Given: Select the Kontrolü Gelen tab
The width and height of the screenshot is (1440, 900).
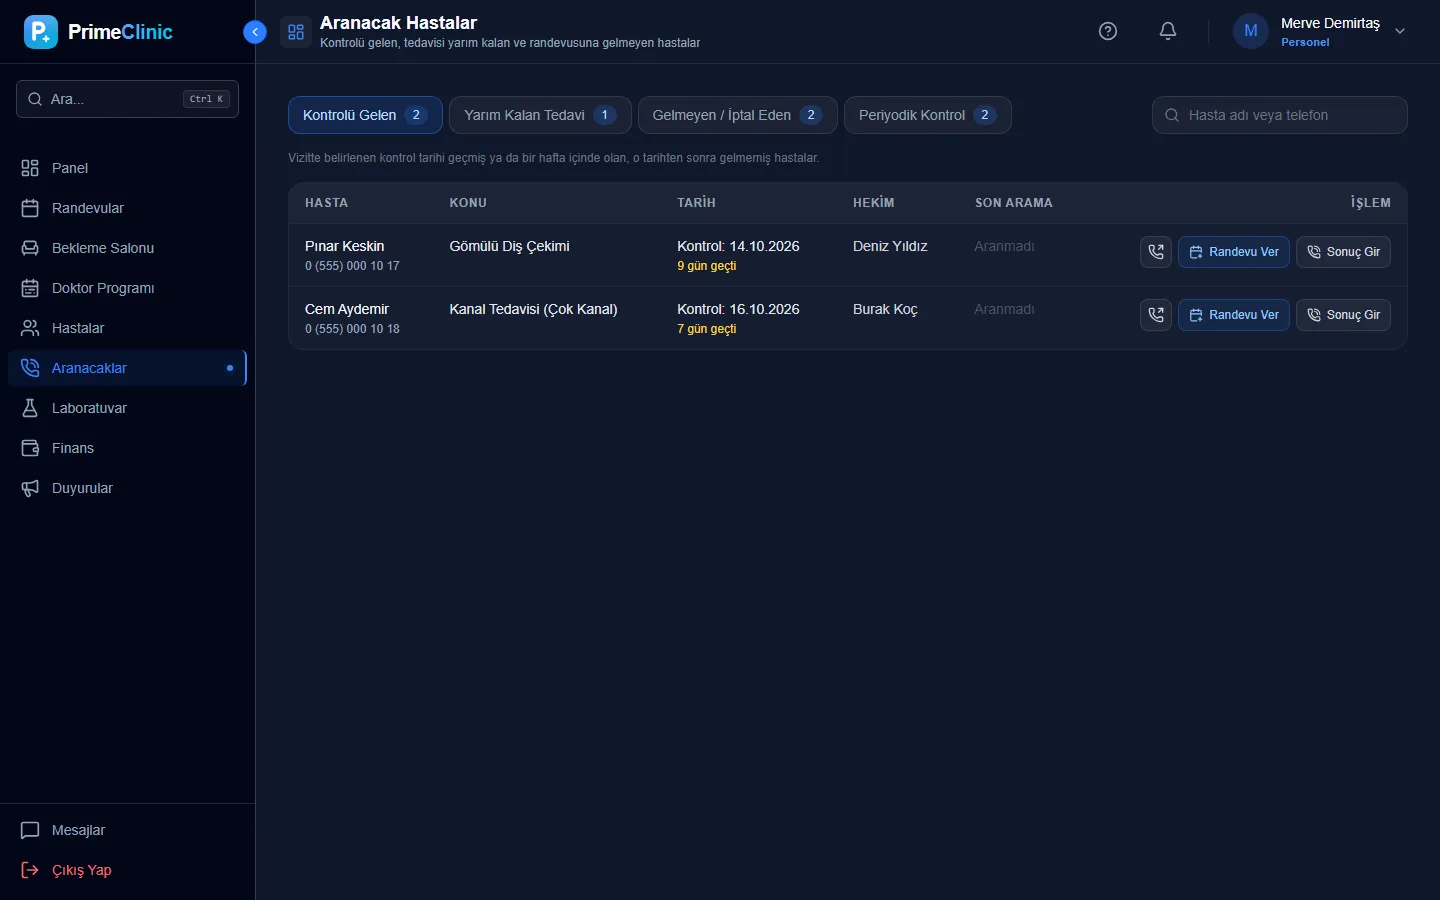Looking at the screenshot, I should pos(365,115).
